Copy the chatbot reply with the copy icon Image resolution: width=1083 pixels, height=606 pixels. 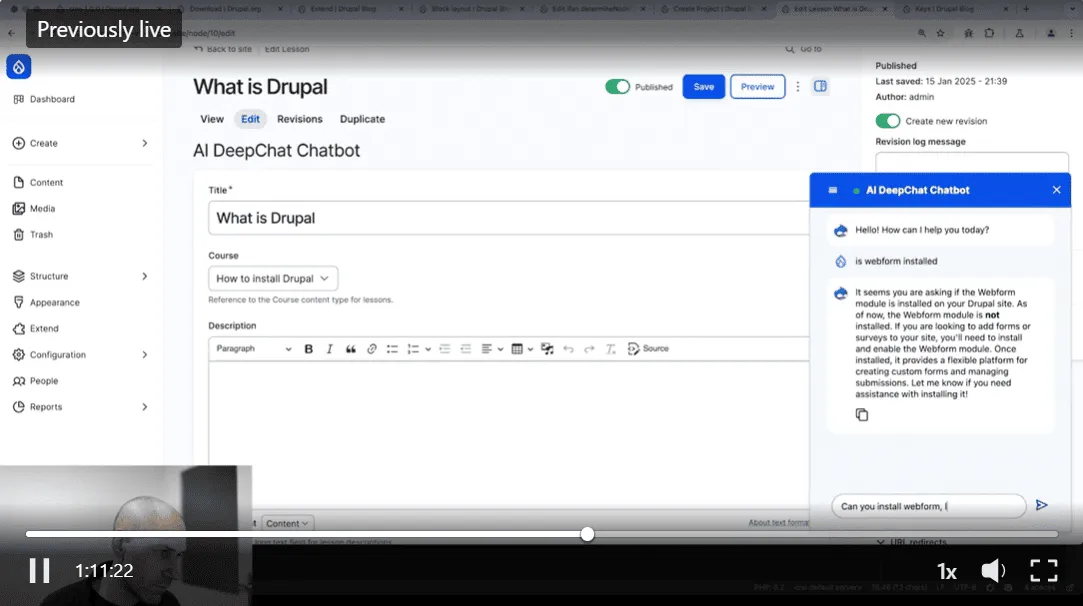(x=862, y=415)
